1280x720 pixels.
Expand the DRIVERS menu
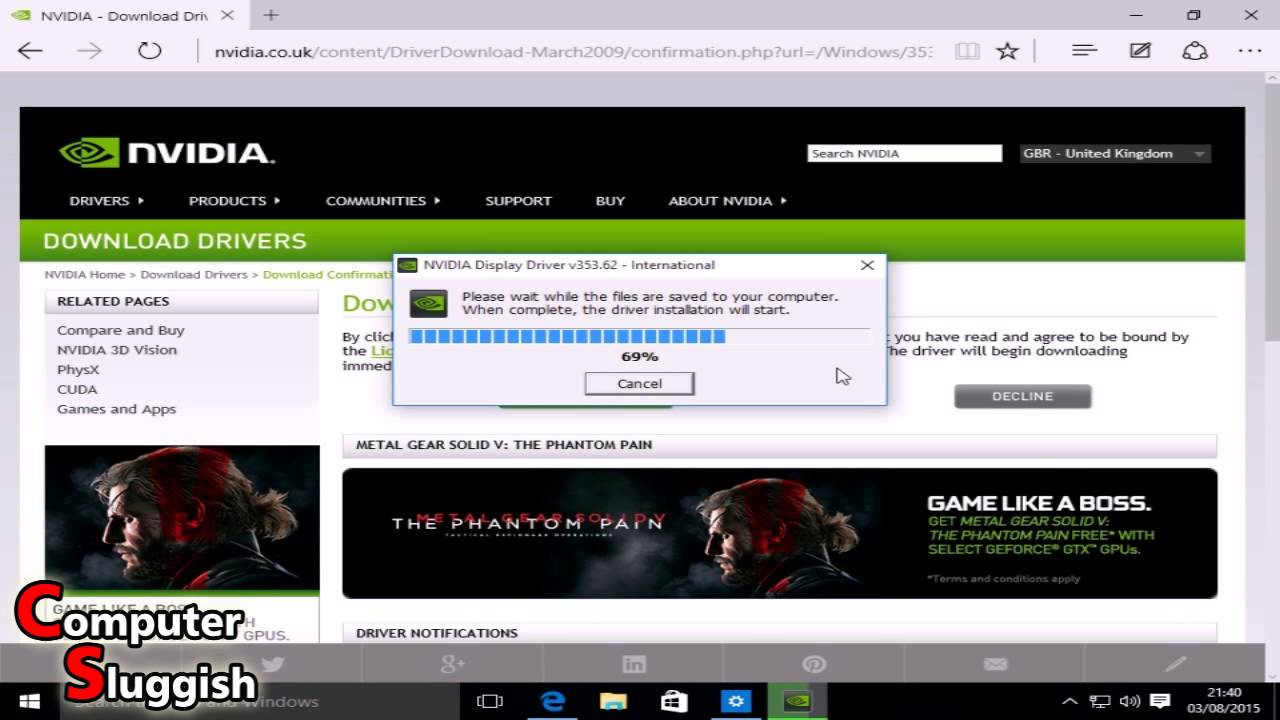pos(106,201)
